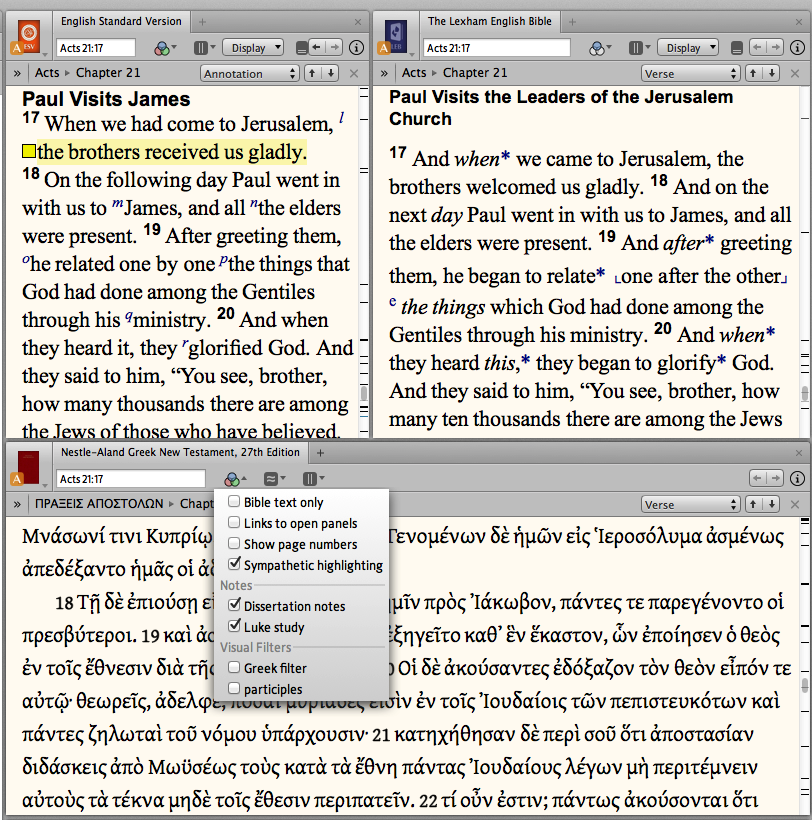Jump to previous verse in Lexham panel
Viewport: 812px width, 820px height.
753,73
